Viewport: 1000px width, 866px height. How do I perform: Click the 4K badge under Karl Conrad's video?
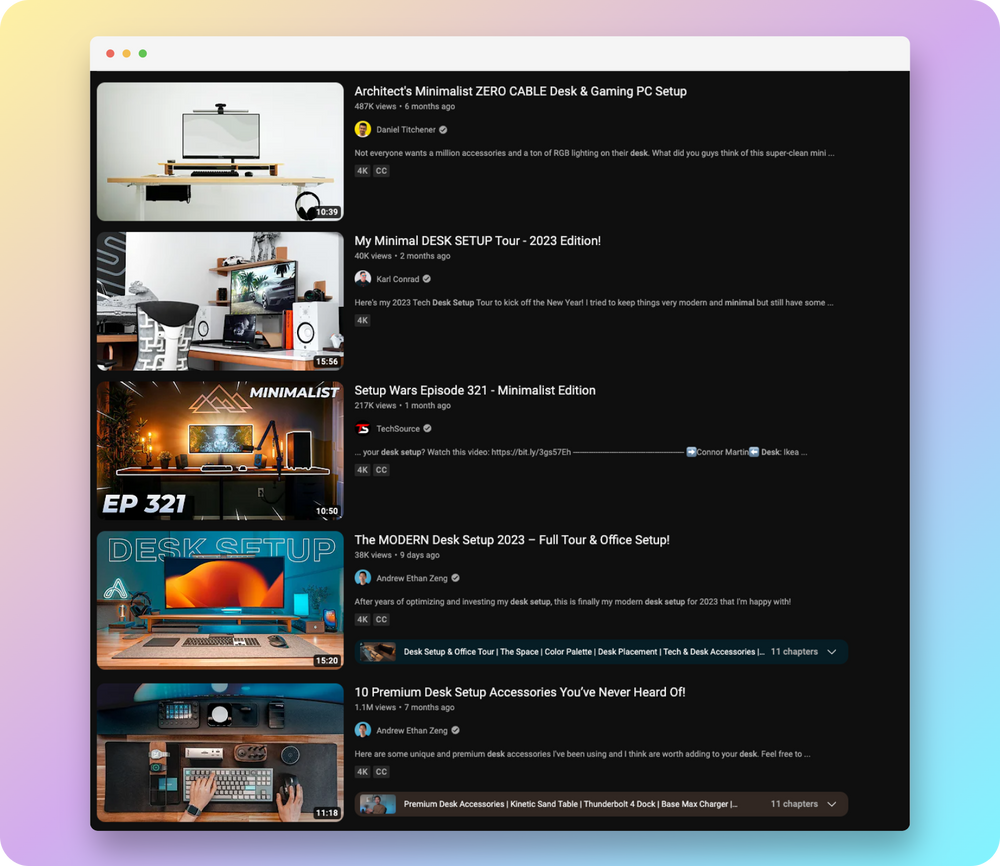[362, 320]
